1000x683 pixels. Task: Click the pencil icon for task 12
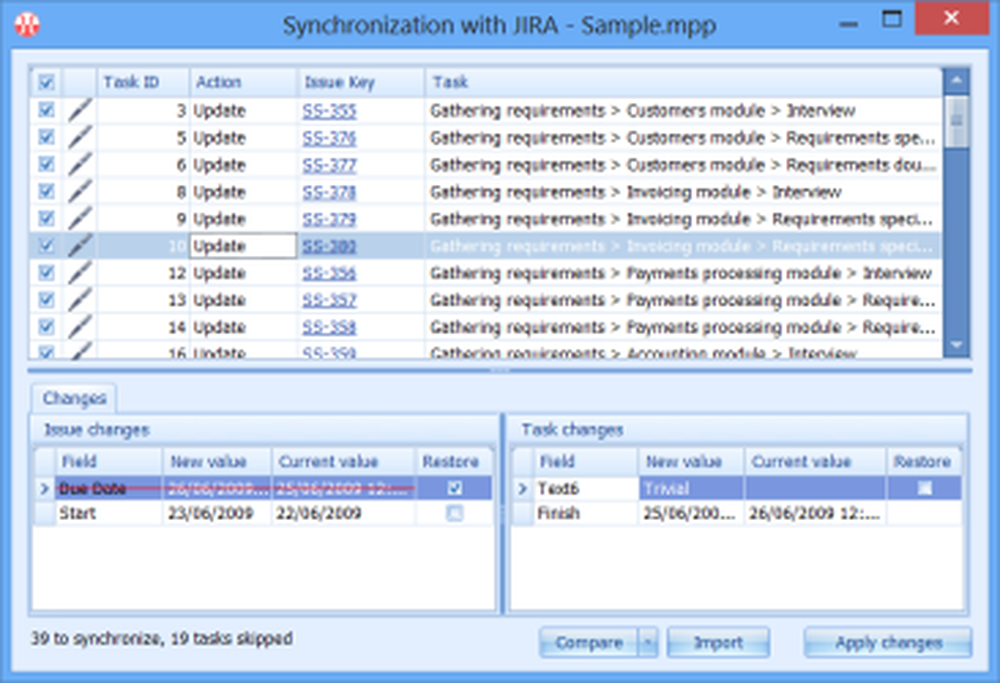(80, 273)
